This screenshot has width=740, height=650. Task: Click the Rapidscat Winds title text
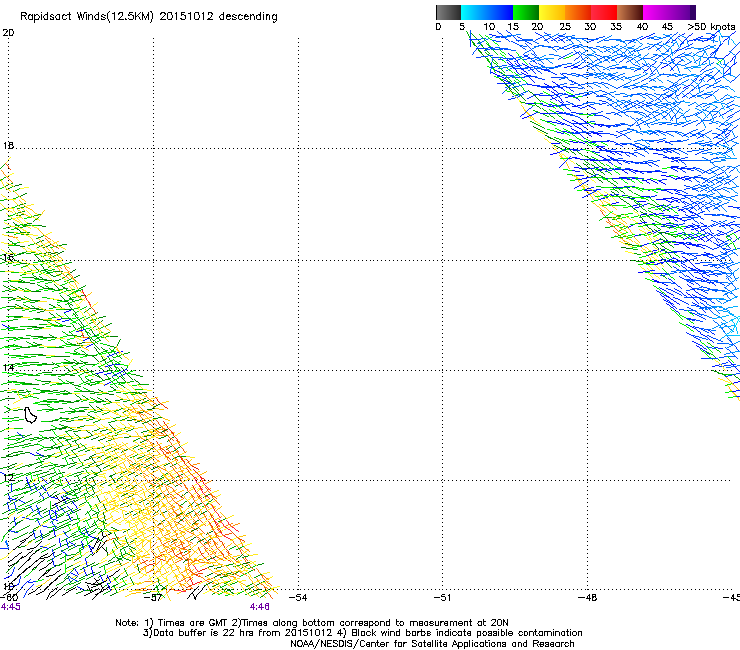149,17
